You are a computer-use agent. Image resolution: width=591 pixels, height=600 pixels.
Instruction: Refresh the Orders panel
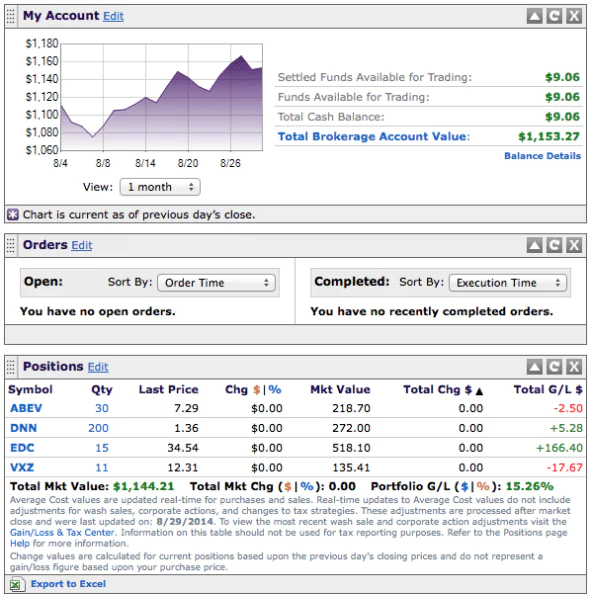[554, 245]
